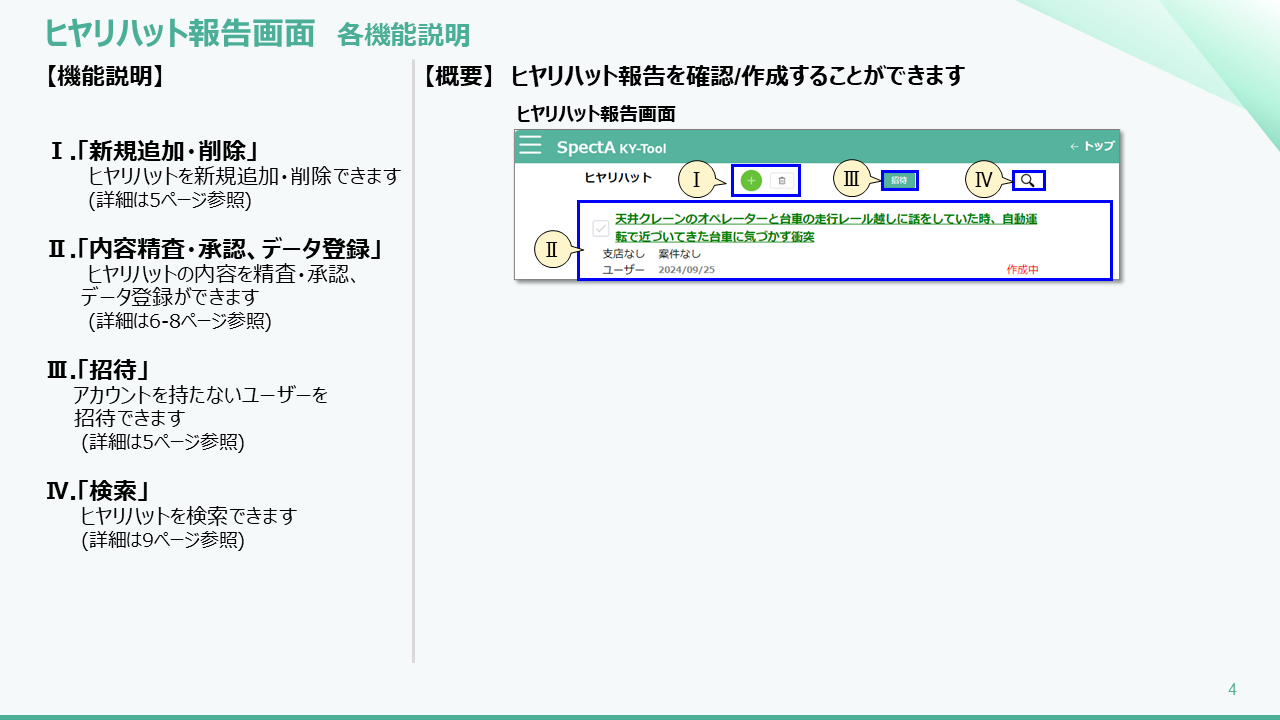Select the Ⅰ.「新規追加・削除」 heading
Image resolution: width=1280 pixels, height=720 pixels.
155,151
